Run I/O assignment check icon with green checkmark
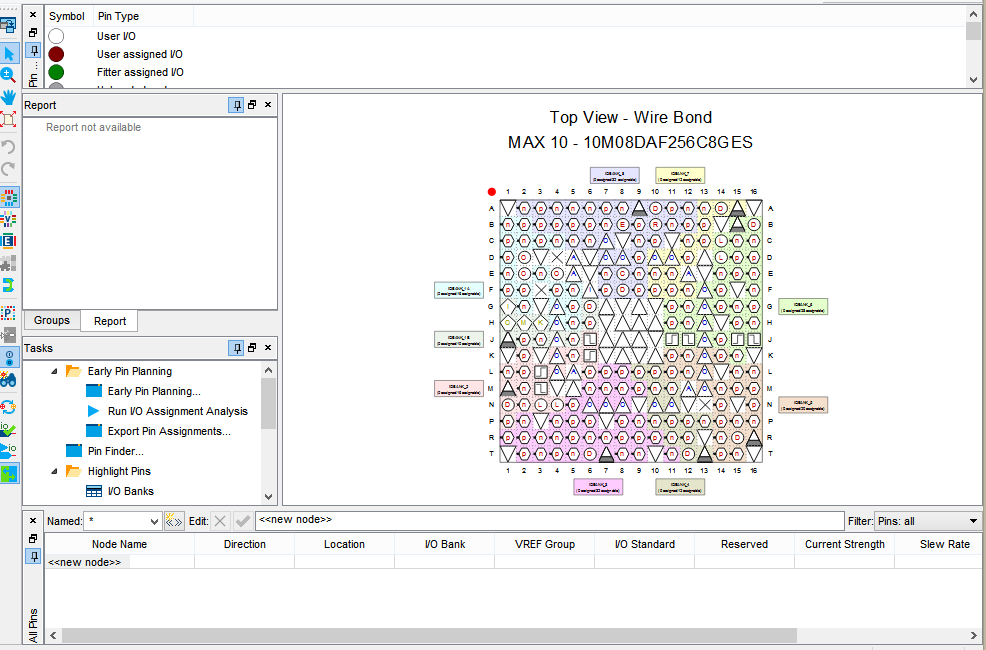 pyautogui.click(x=9, y=429)
